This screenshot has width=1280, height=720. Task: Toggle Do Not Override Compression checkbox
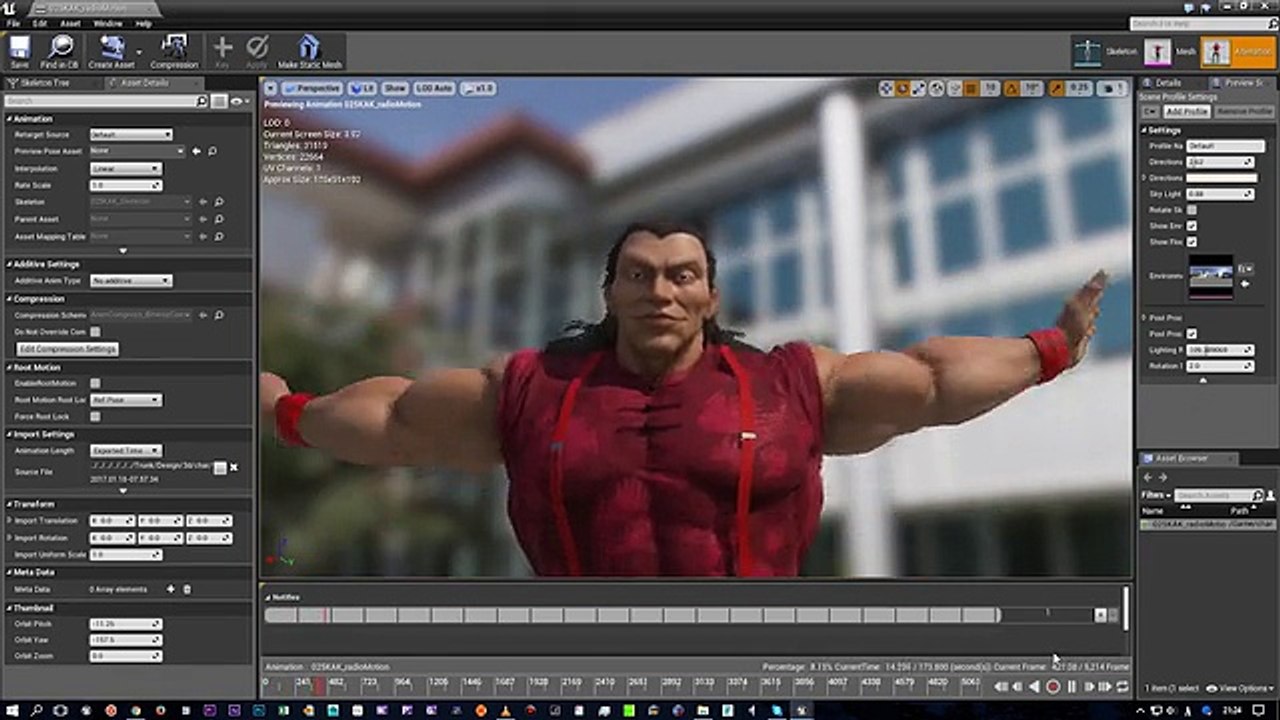pyautogui.click(x=95, y=331)
